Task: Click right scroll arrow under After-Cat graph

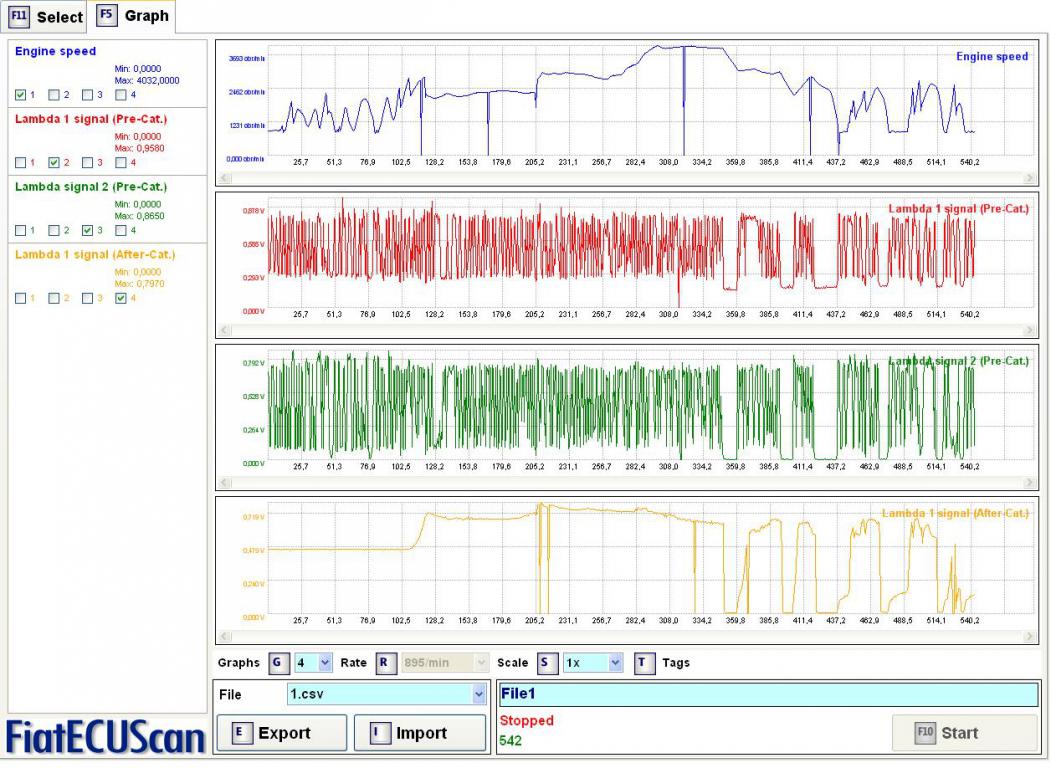Action: tap(1030, 636)
